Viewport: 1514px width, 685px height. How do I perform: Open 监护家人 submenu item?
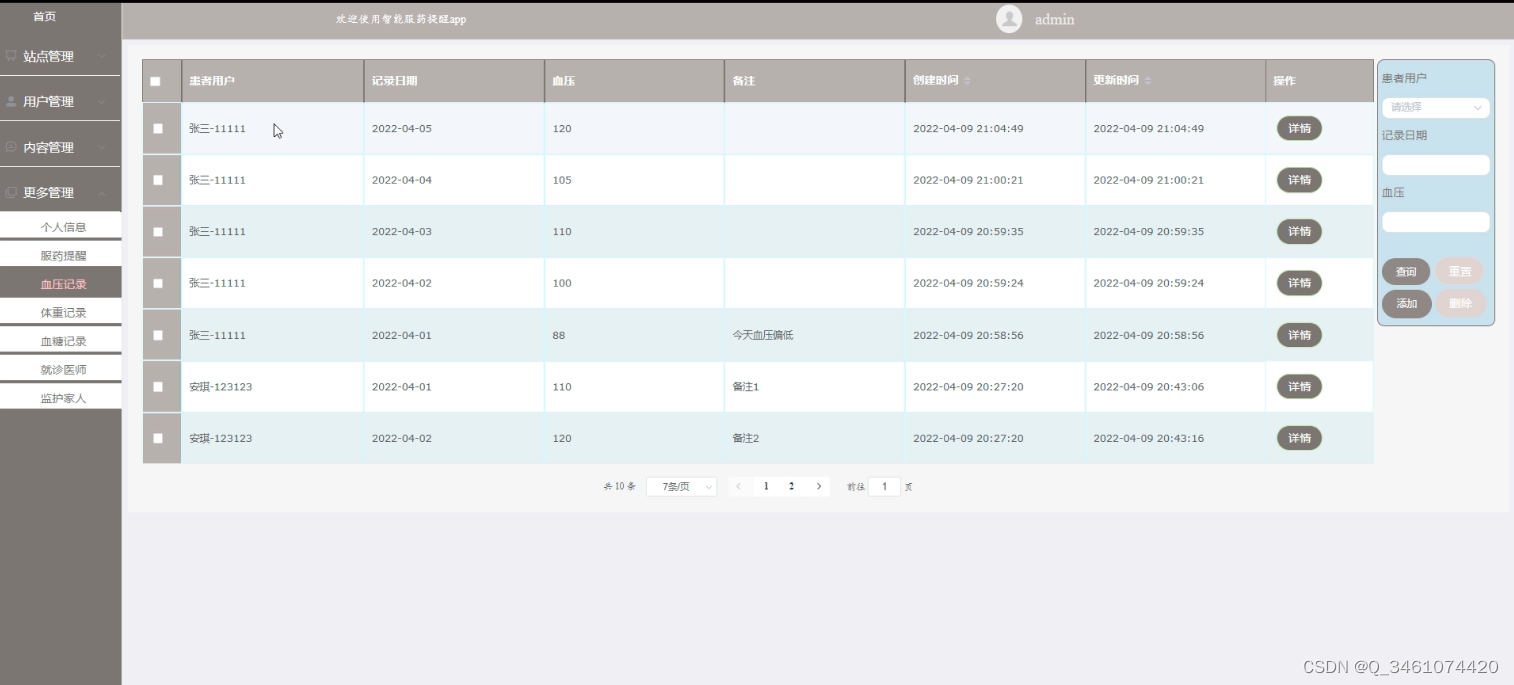pos(61,398)
